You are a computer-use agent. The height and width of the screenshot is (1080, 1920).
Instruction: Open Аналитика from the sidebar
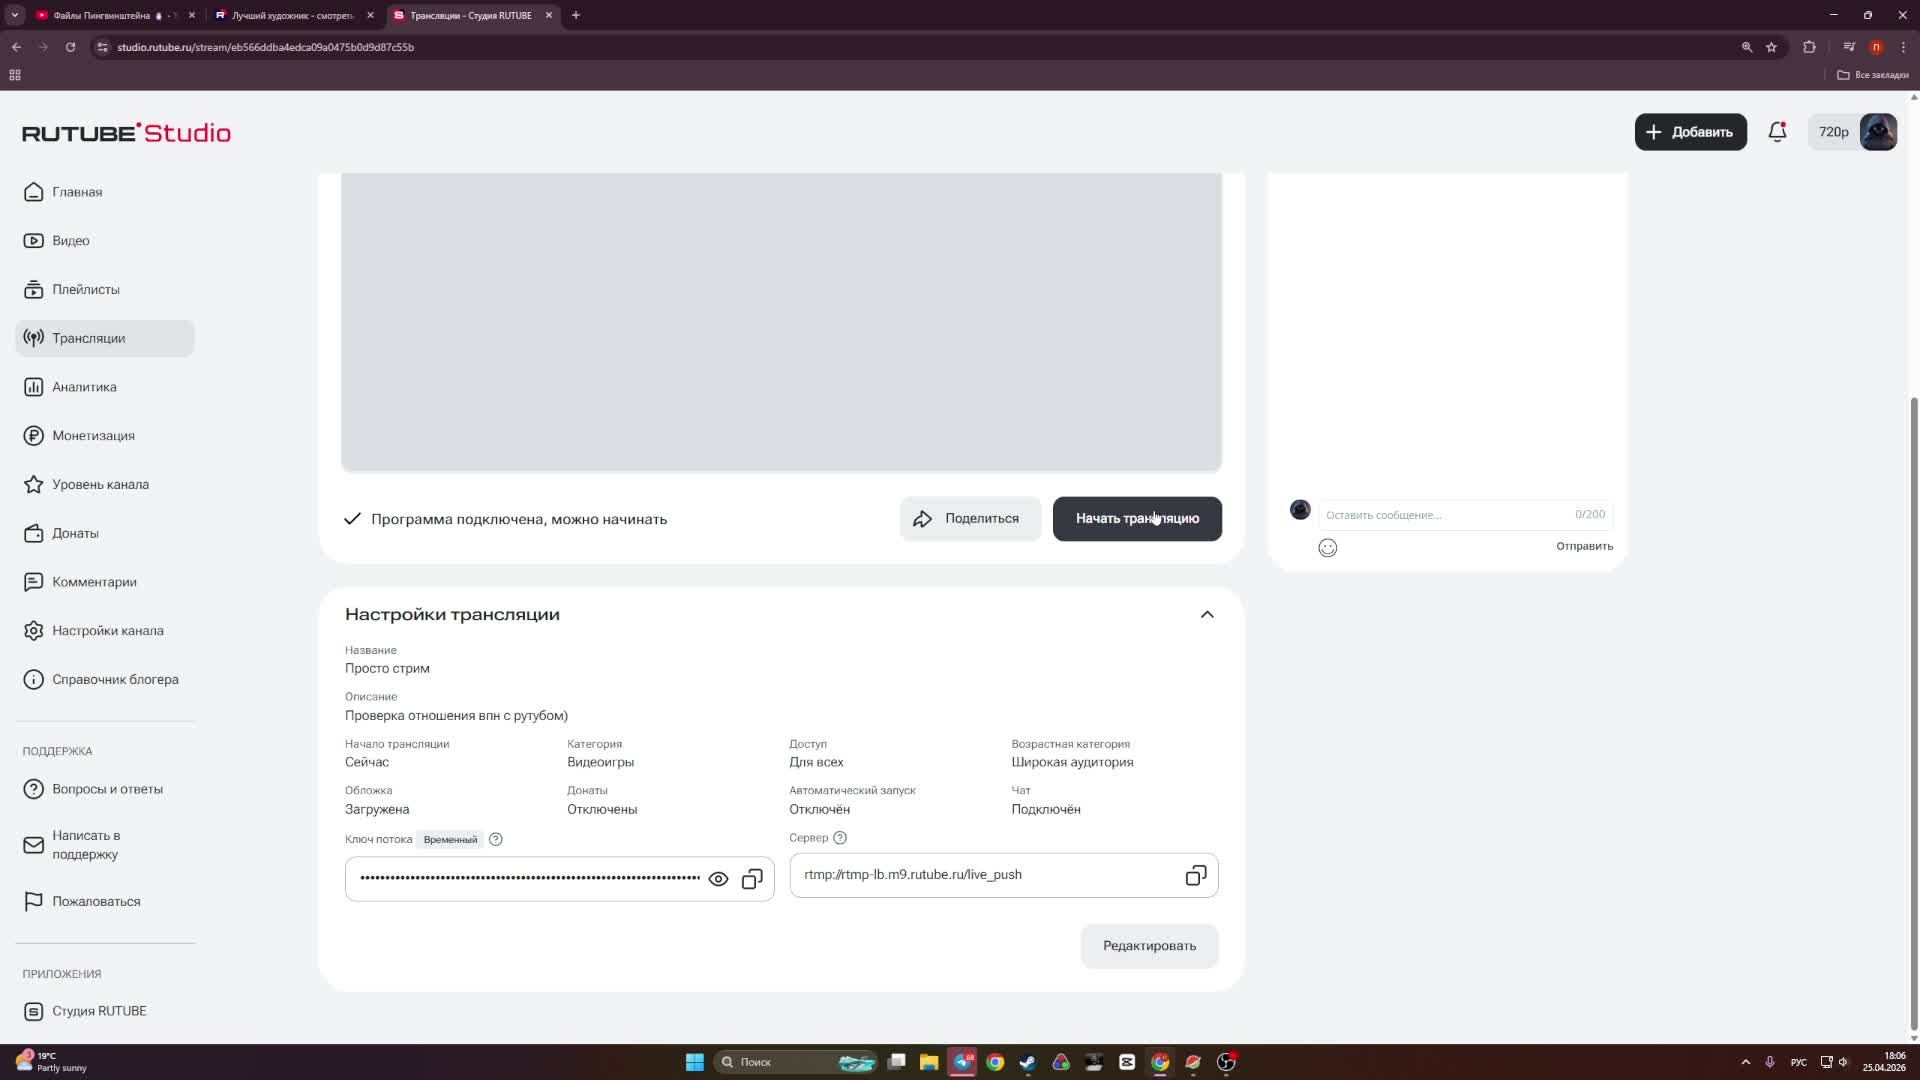[84, 387]
